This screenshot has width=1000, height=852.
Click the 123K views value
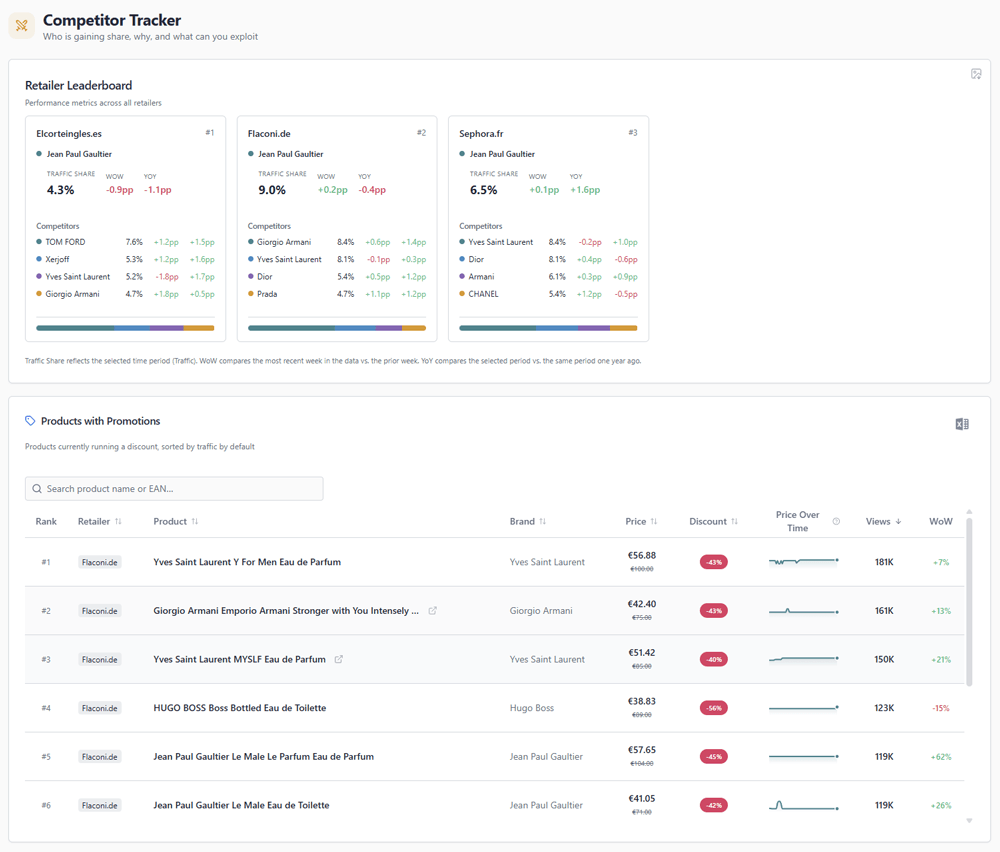coord(884,708)
